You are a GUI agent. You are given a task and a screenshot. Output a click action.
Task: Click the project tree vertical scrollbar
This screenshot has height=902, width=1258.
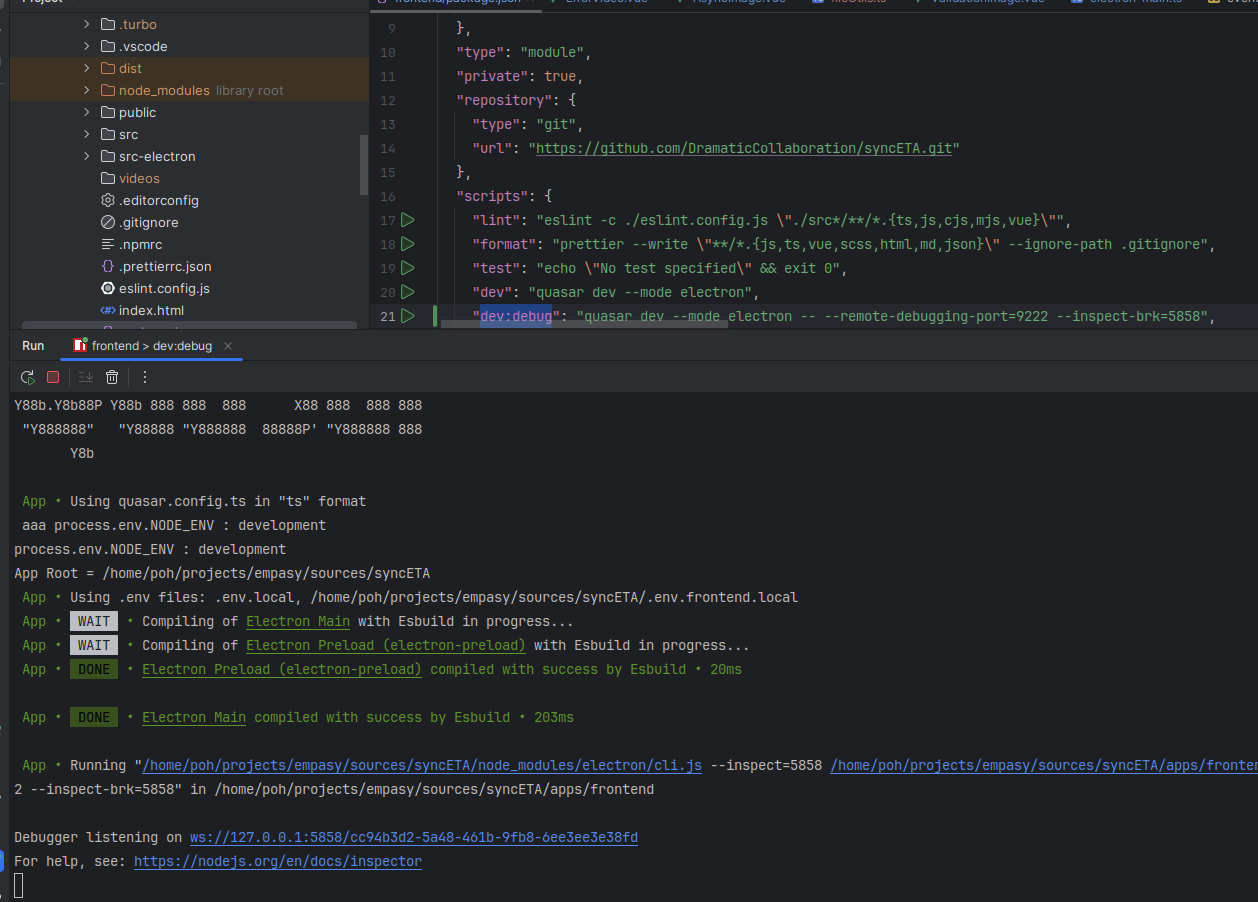click(x=364, y=165)
